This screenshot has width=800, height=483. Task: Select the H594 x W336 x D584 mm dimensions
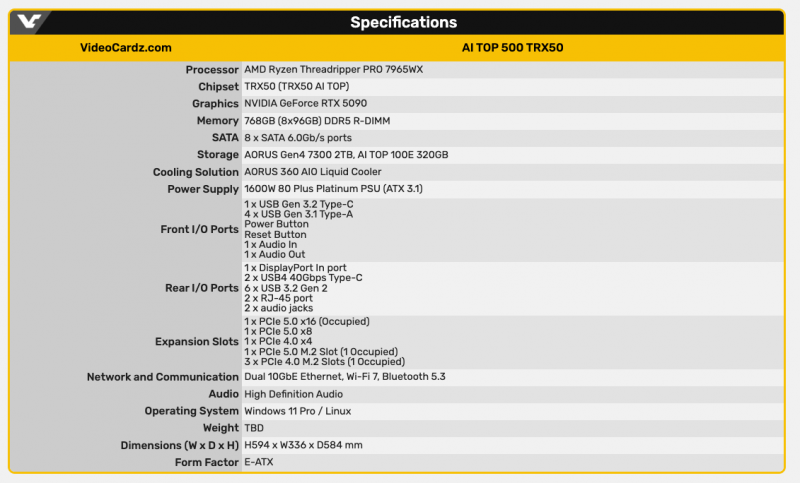point(303,445)
